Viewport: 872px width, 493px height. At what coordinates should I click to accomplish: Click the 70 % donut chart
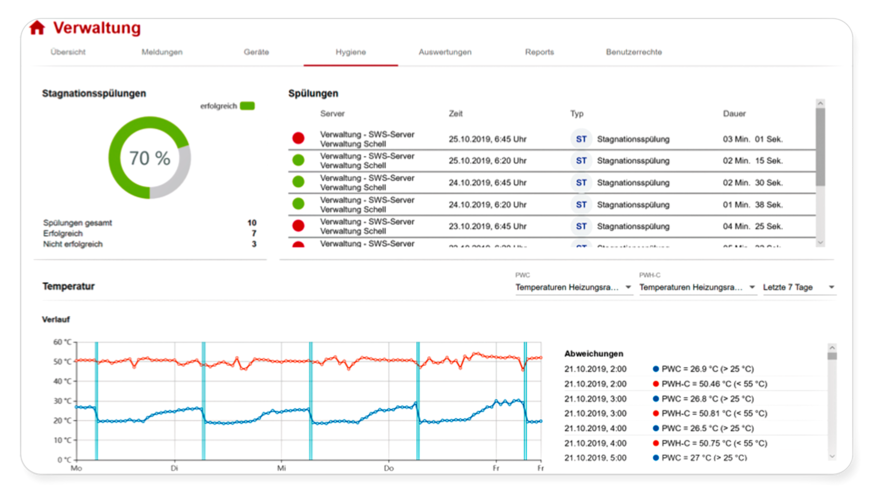click(149, 158)
